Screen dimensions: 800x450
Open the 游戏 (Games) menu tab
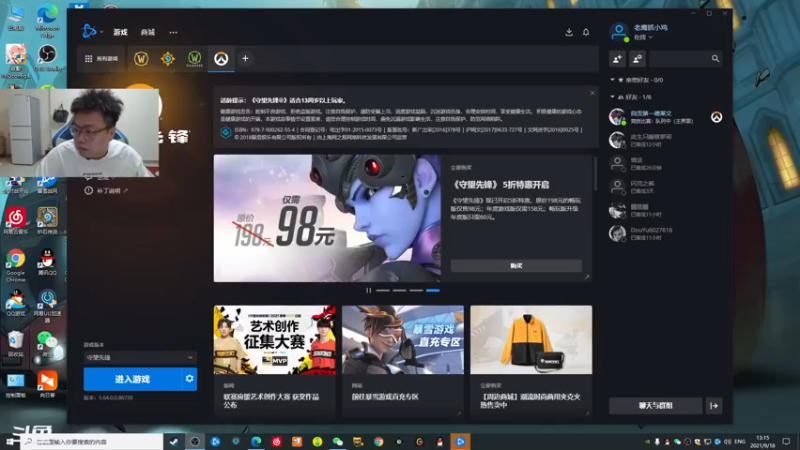[x=120, y=32]
